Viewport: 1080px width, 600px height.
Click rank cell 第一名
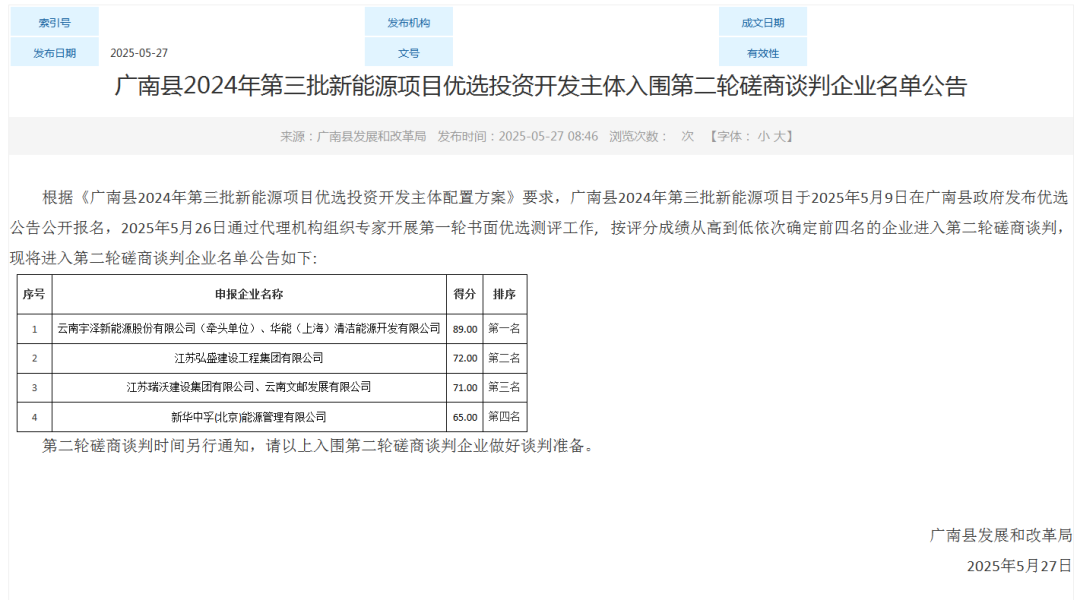pyautogui.click(x=504, y=329)
